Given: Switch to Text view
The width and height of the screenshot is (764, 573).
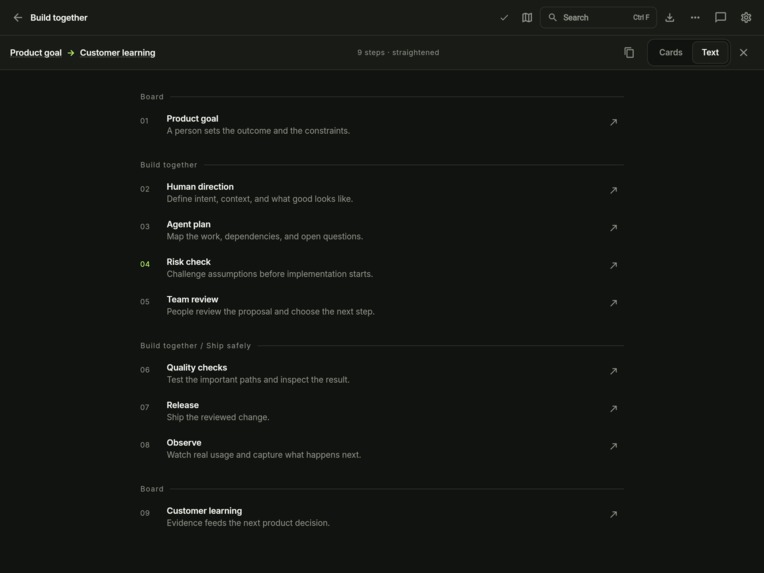Looking at the screenshot, I should click(710, 52).
